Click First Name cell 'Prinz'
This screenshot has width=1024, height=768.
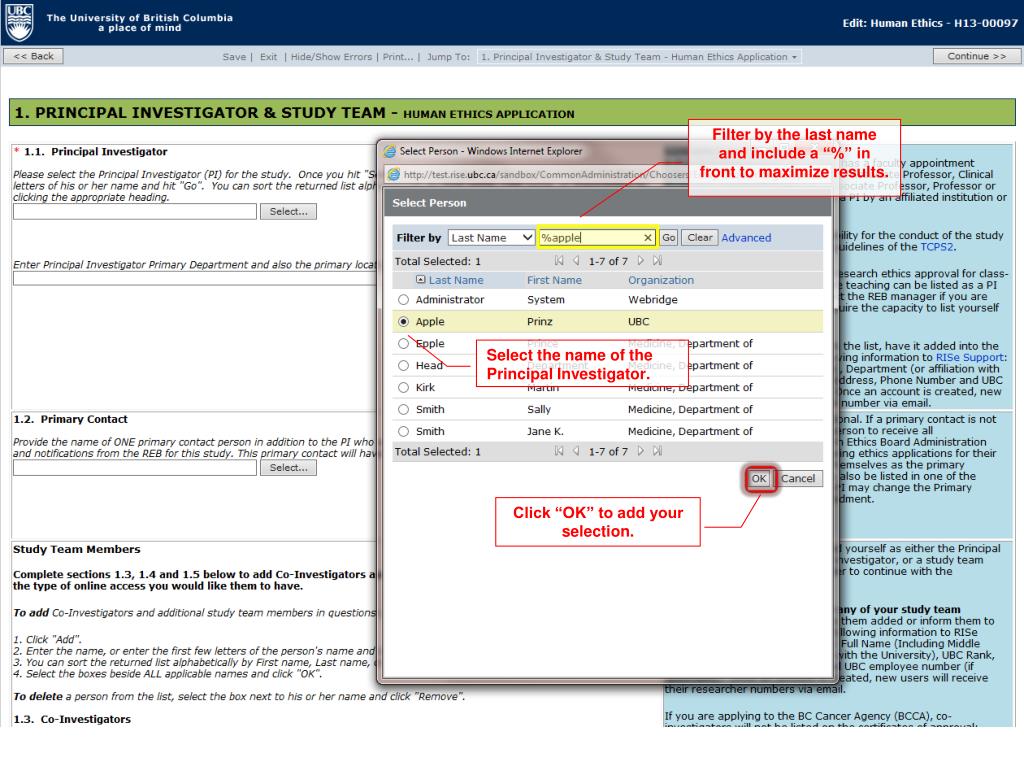[539, 322]
